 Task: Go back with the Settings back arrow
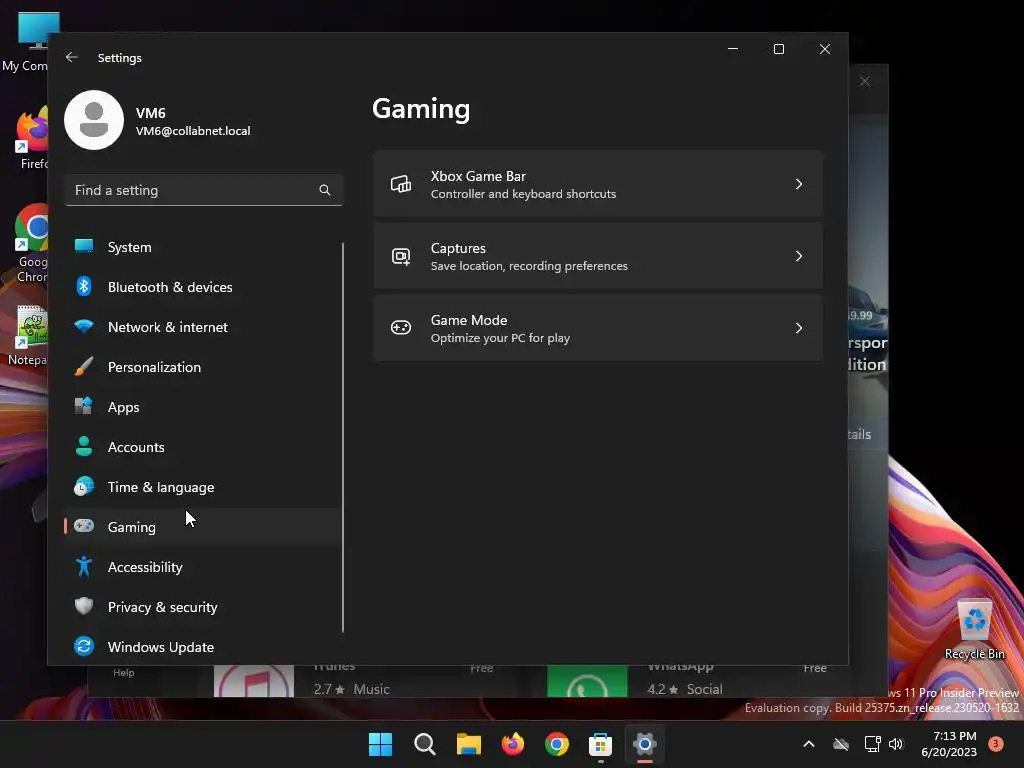72,57
